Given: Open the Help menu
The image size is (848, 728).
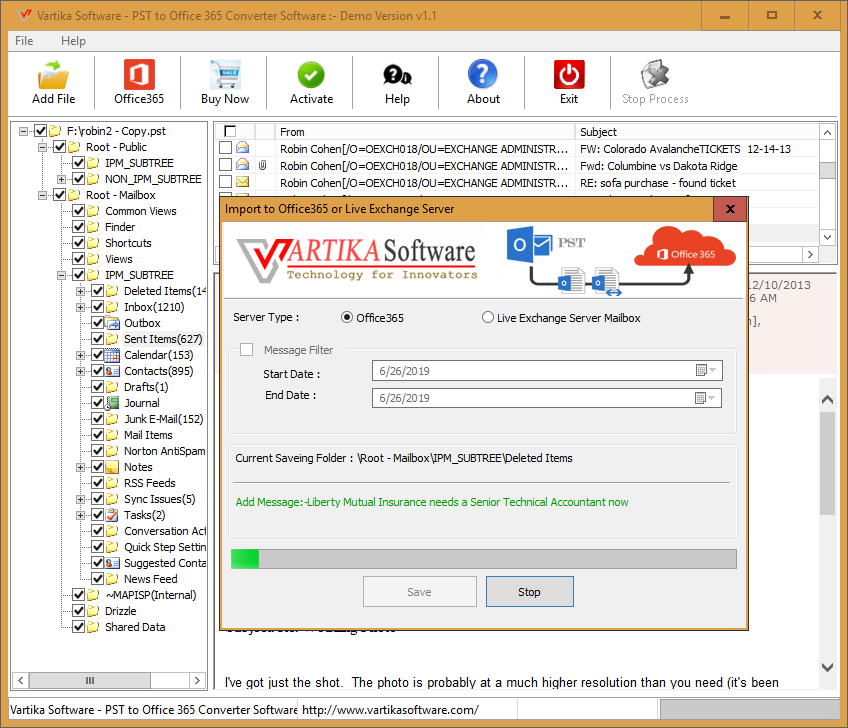Looking at the screenshot, I should pos(73,41).
